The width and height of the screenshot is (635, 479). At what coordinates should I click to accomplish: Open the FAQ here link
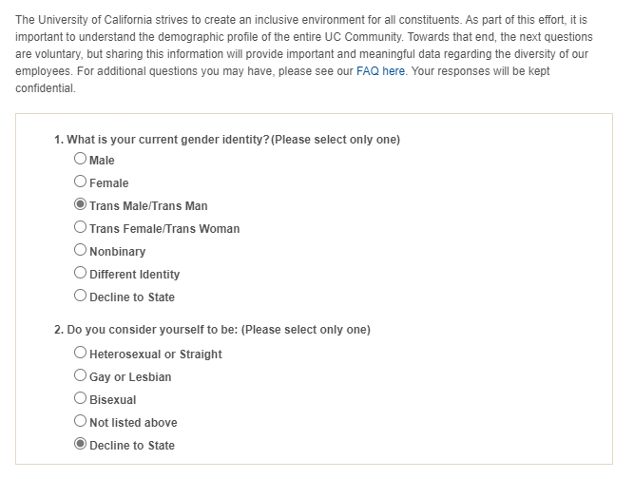[x=380, y=71]
